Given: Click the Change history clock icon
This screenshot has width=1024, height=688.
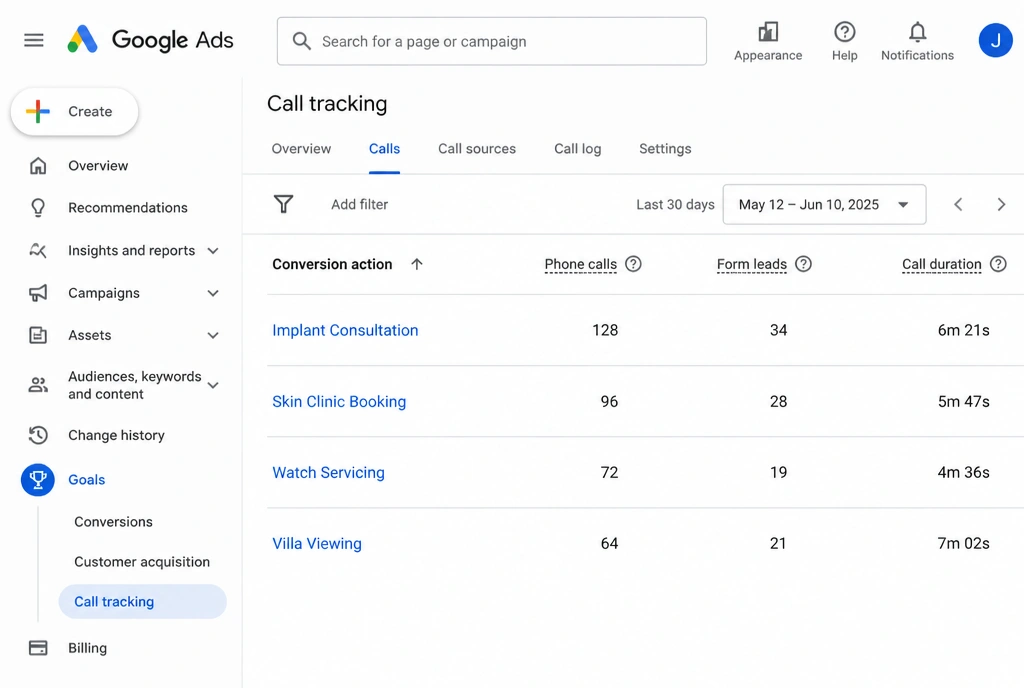Looking at the screenshot, I should point(38,435).
